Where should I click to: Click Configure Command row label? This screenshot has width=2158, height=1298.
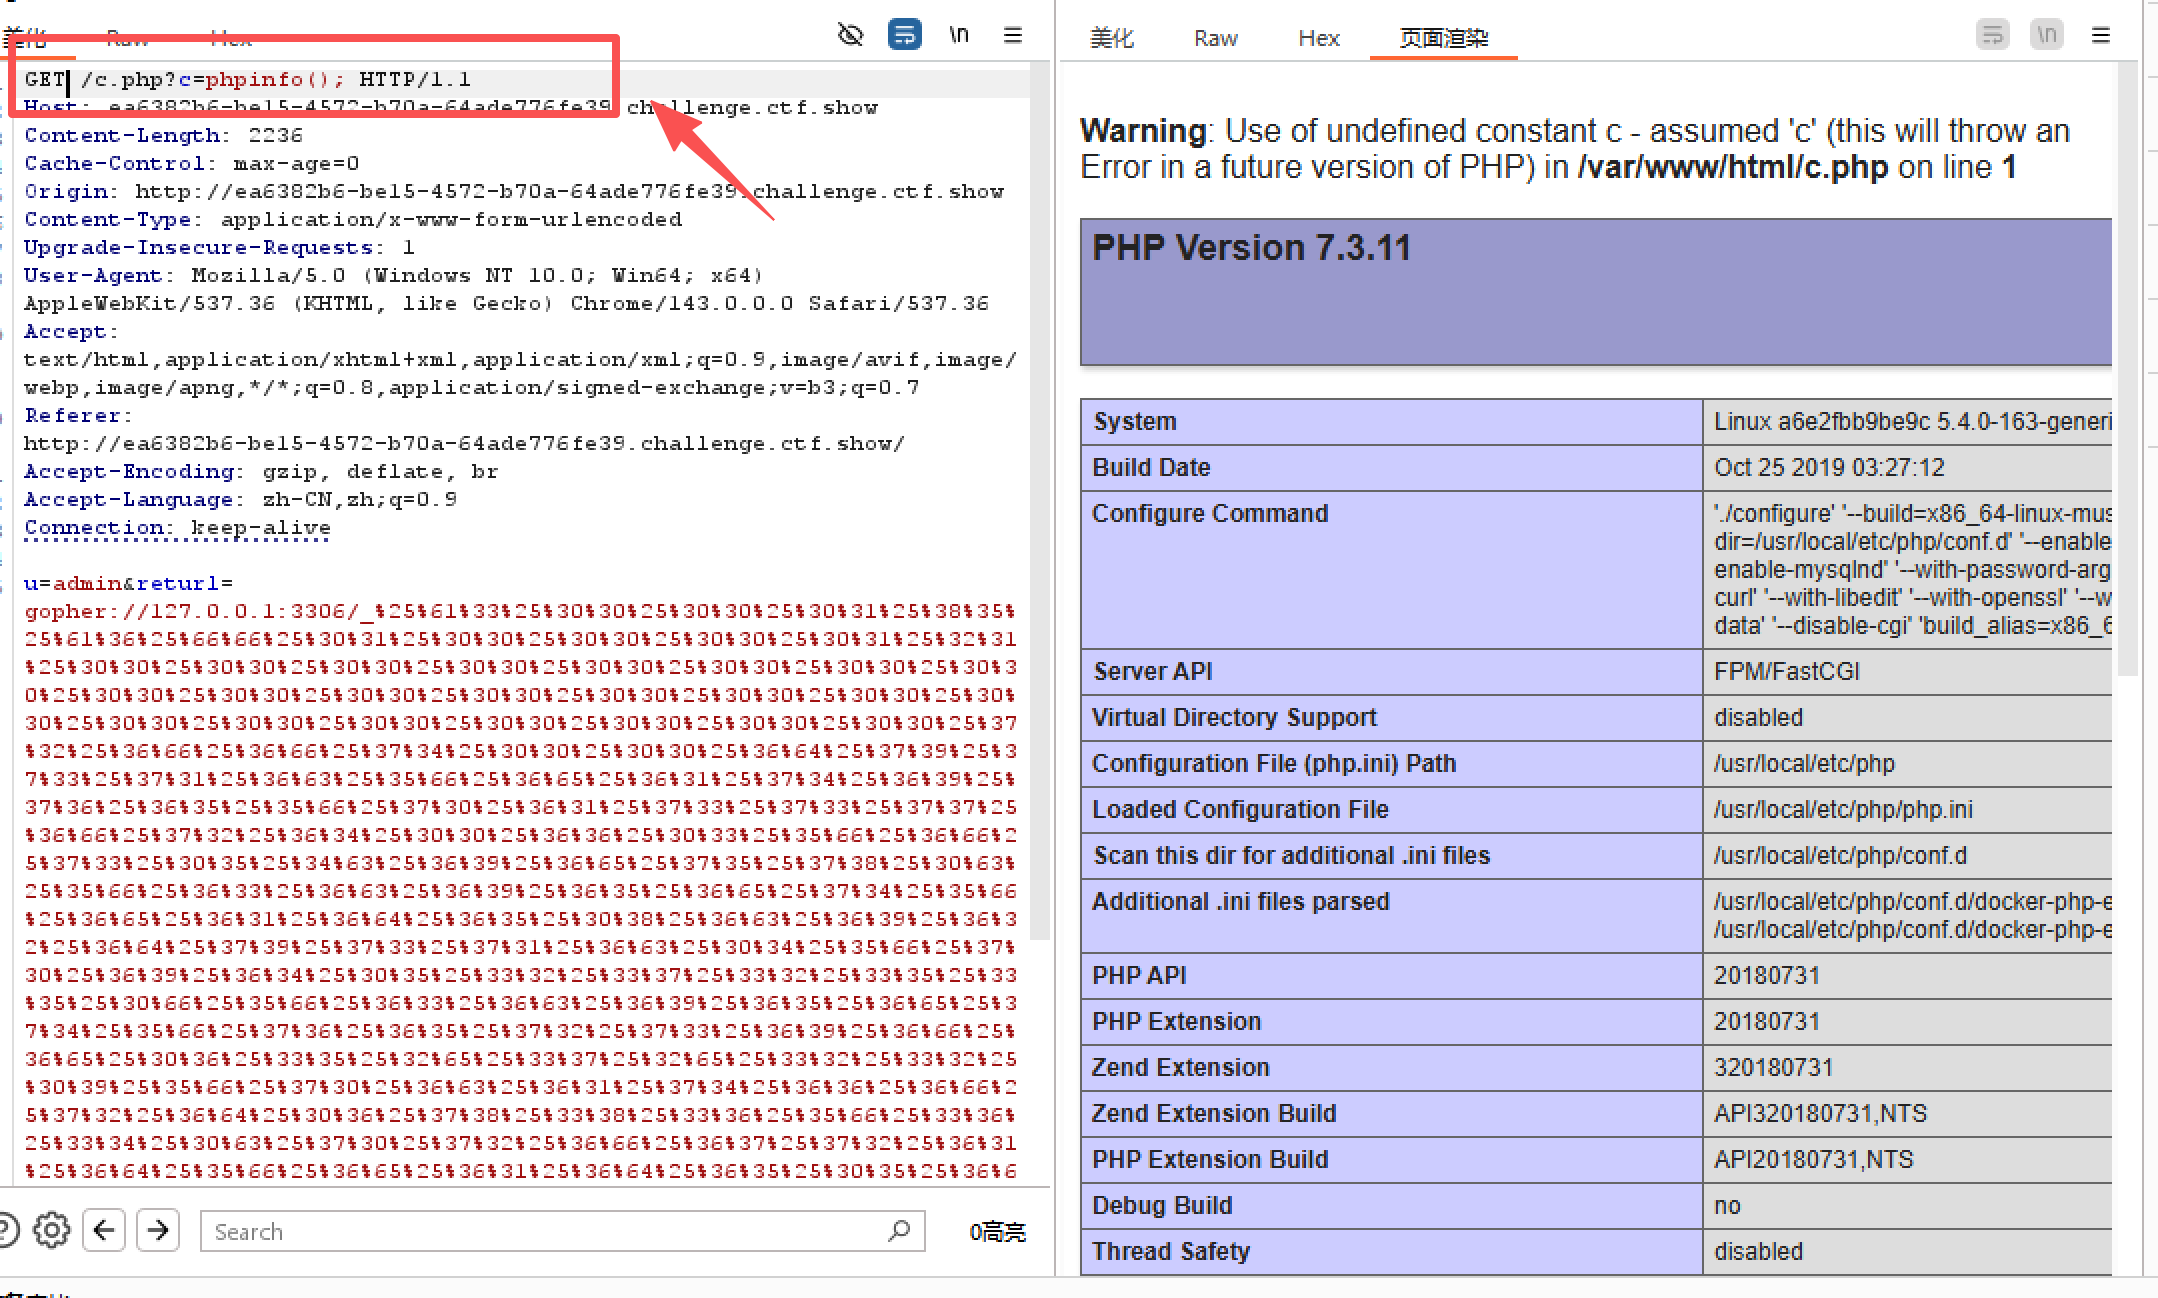(1210, 513)
